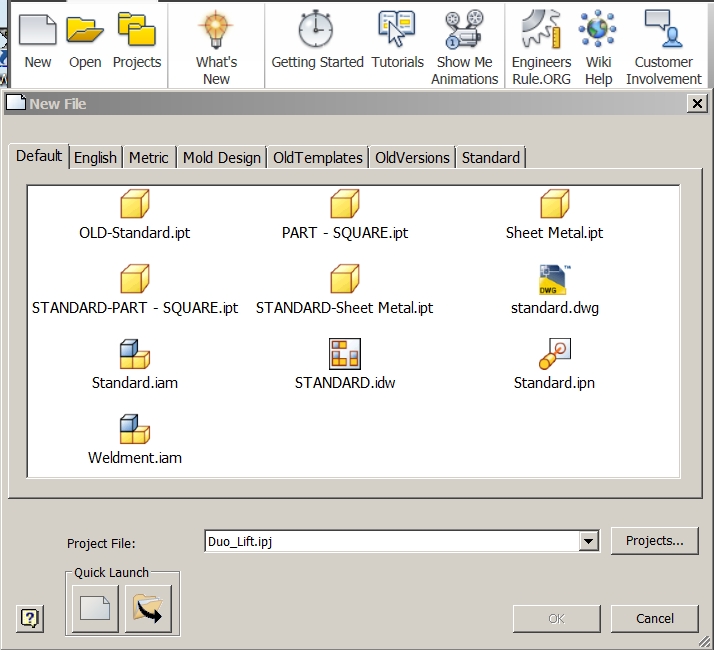Screen dimensions: 714x650
Task: Click the Weldment.iam file name text
Action: coord(135,457)
